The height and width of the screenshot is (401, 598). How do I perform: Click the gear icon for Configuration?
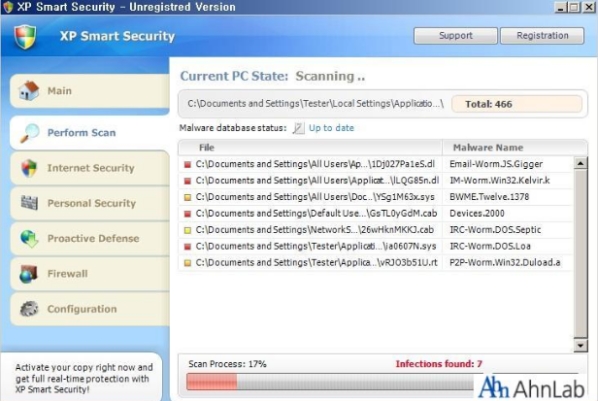(29, 309)
